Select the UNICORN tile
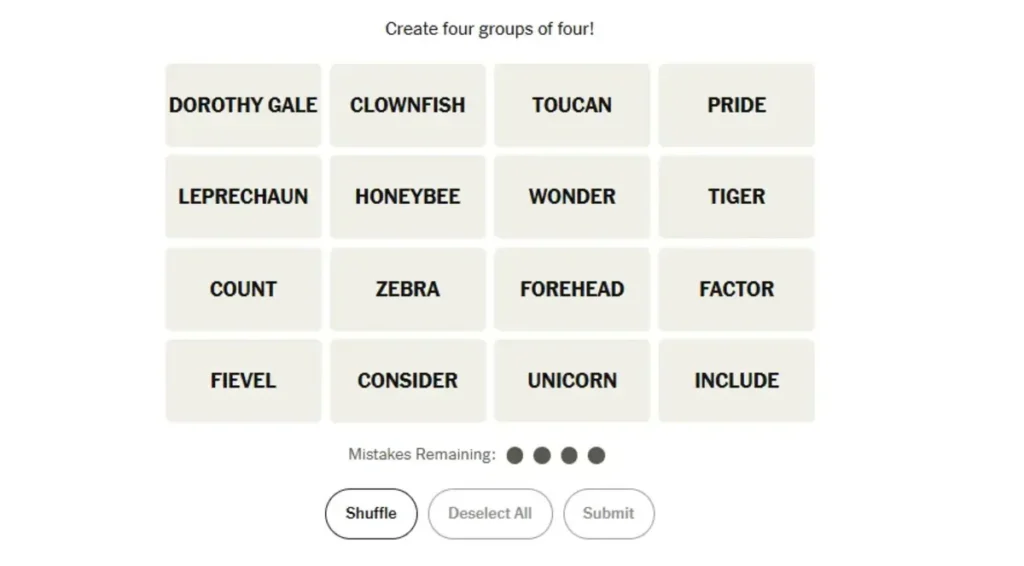Screen dimensions: 1024x566 (x=572, y=381)
